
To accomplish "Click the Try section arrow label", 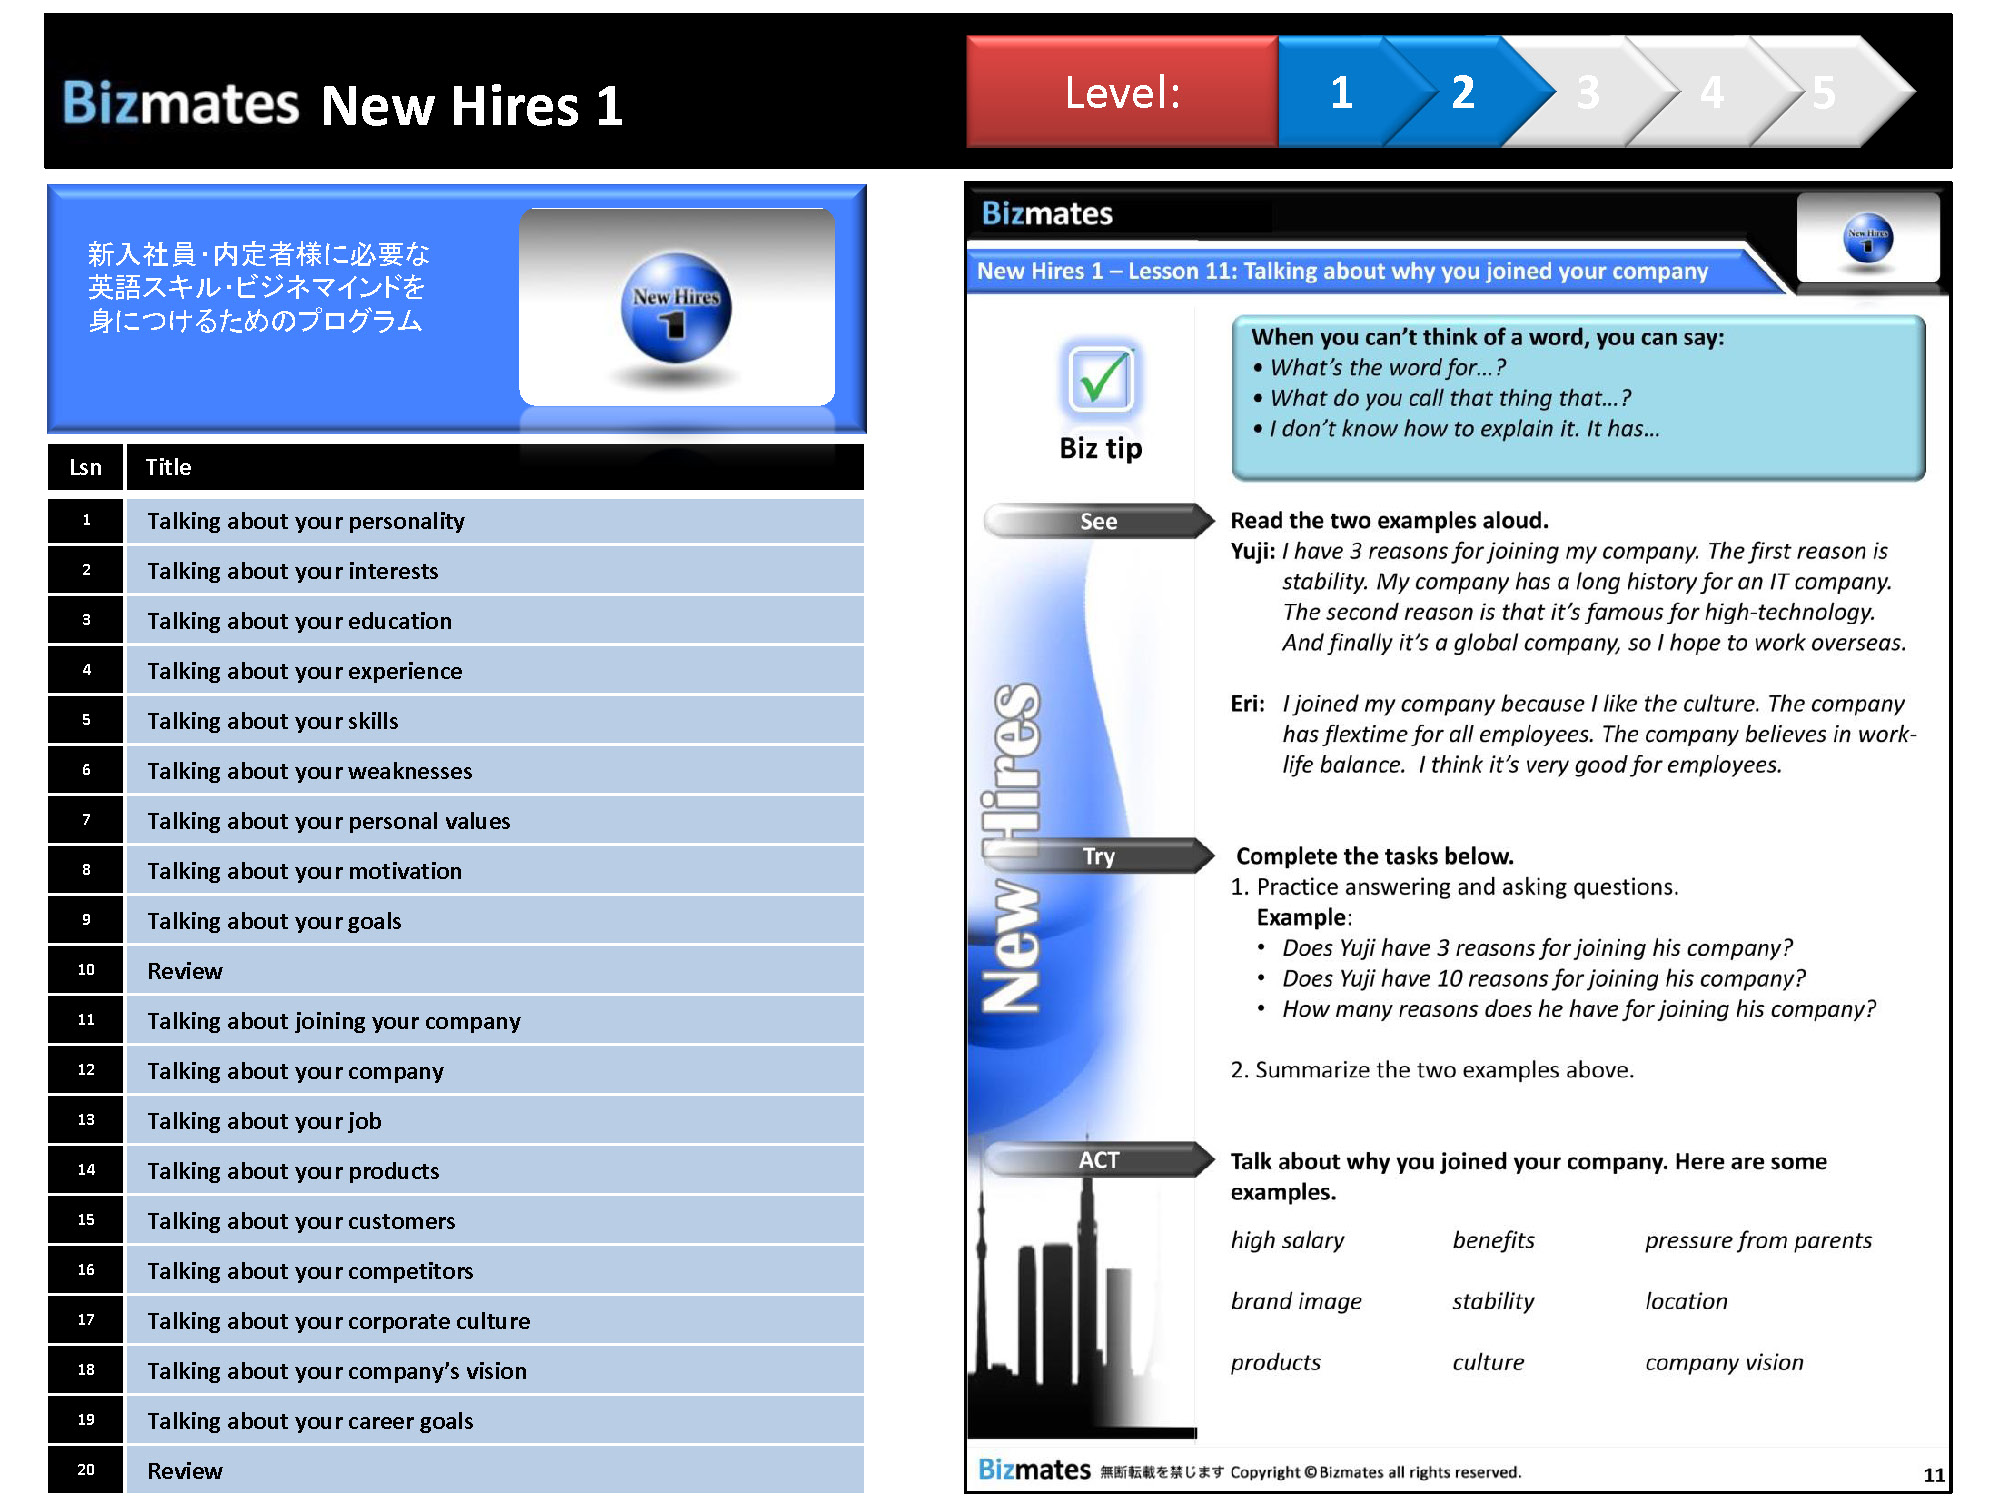I will pyautogui.click(x=1098, y=856).
